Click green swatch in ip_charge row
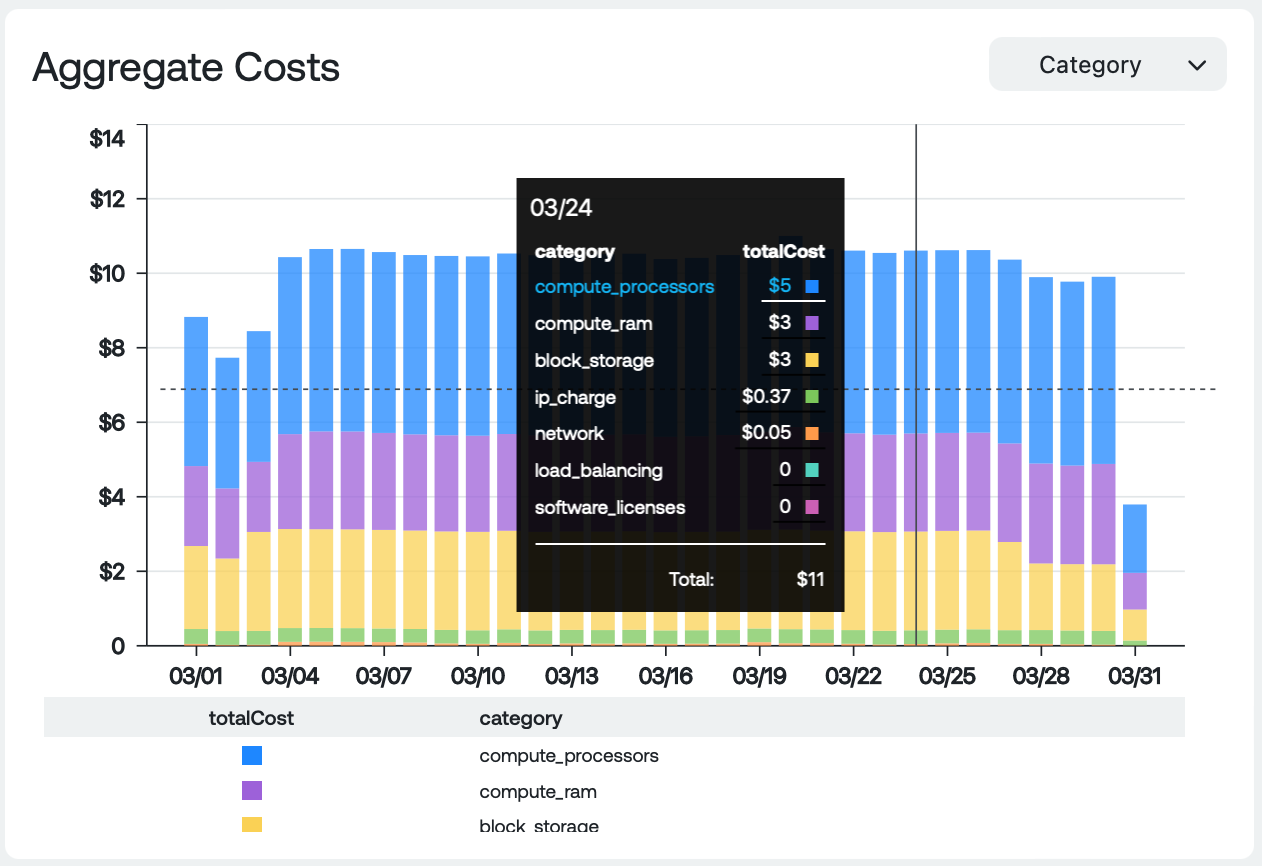1262x866 pixels. coord(812,397)
